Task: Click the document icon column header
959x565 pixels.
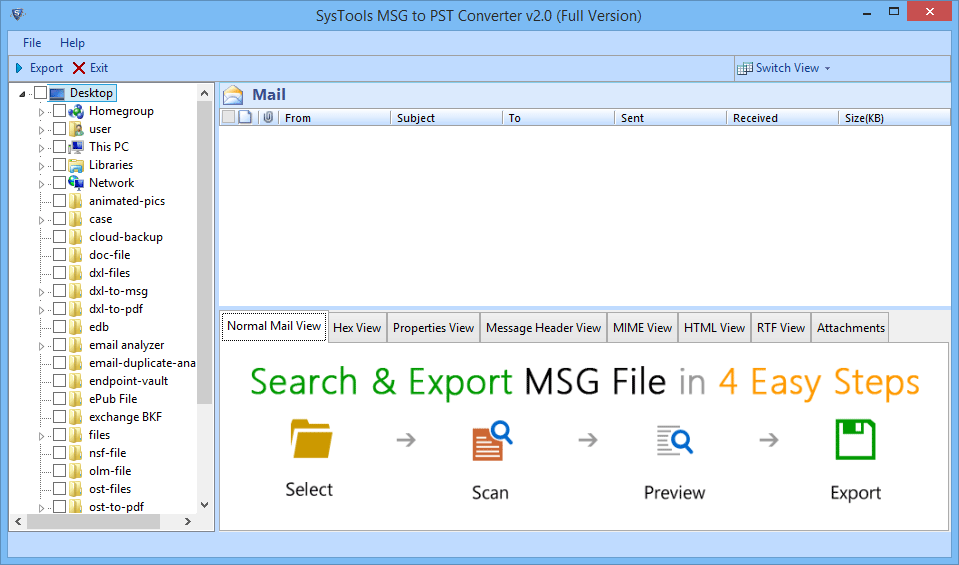Action: coord(245,117)
